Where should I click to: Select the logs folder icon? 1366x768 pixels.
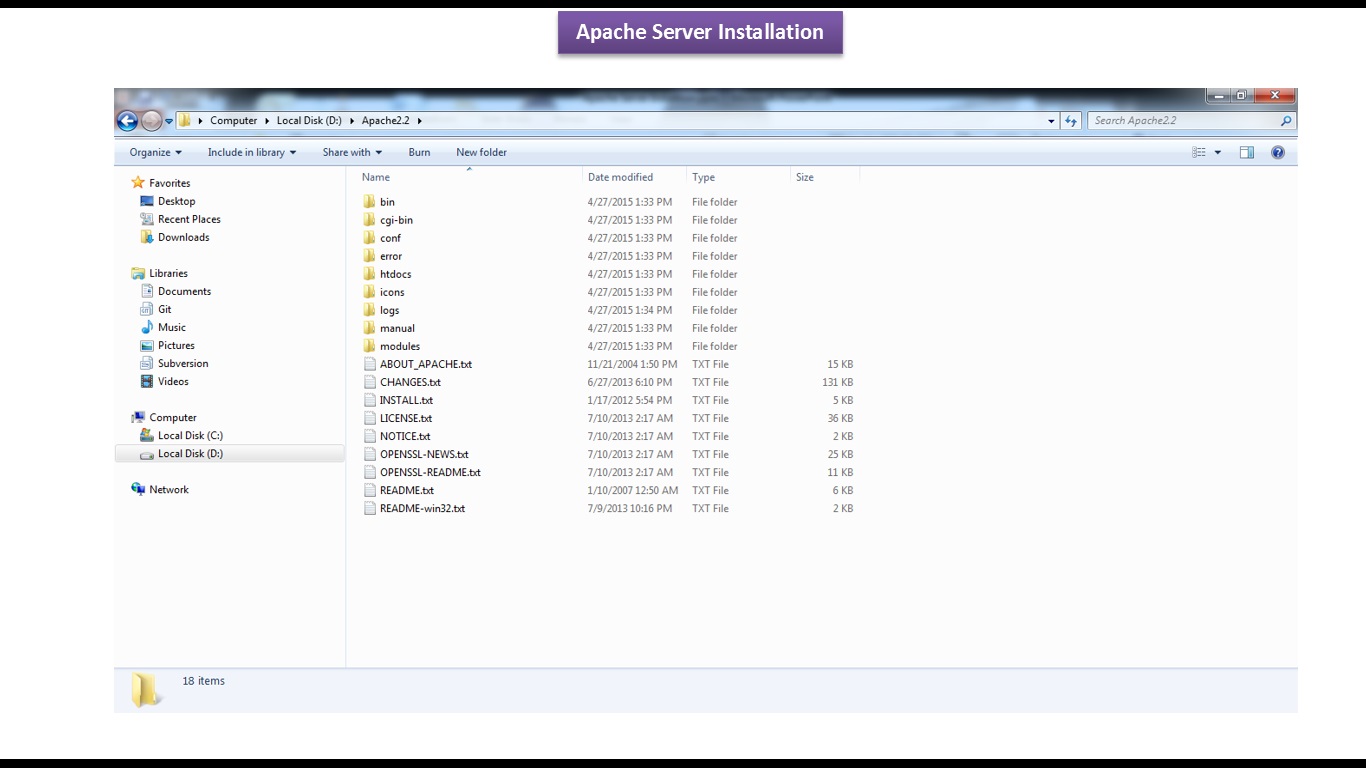[x=370, y=310]
